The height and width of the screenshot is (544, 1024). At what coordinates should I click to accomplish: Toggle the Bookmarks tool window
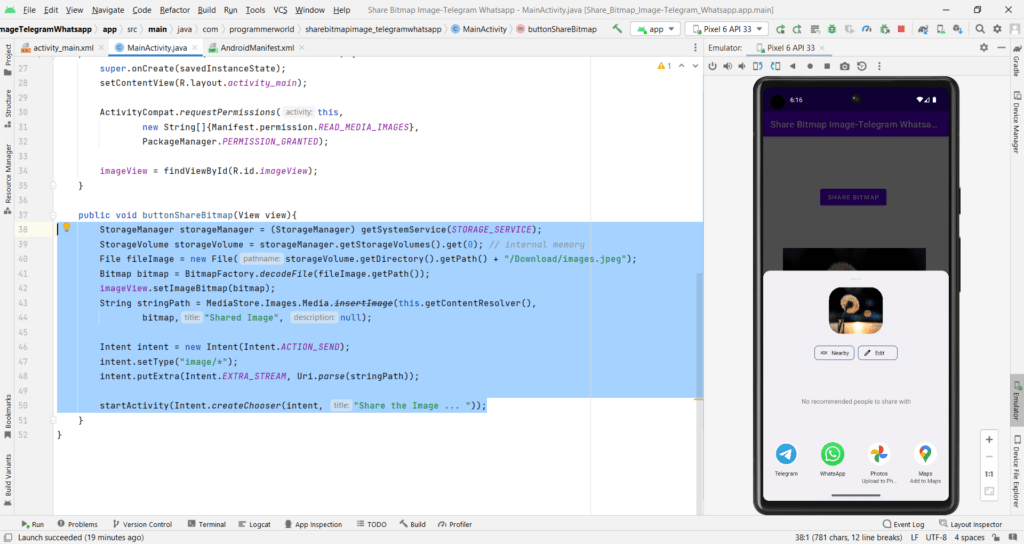click(8, 416)
